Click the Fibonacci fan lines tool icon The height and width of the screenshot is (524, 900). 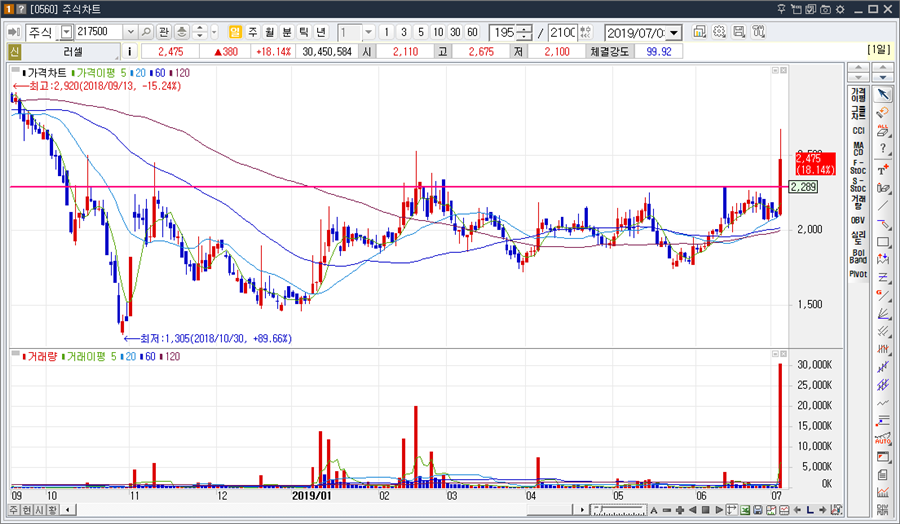pos(883,313)
